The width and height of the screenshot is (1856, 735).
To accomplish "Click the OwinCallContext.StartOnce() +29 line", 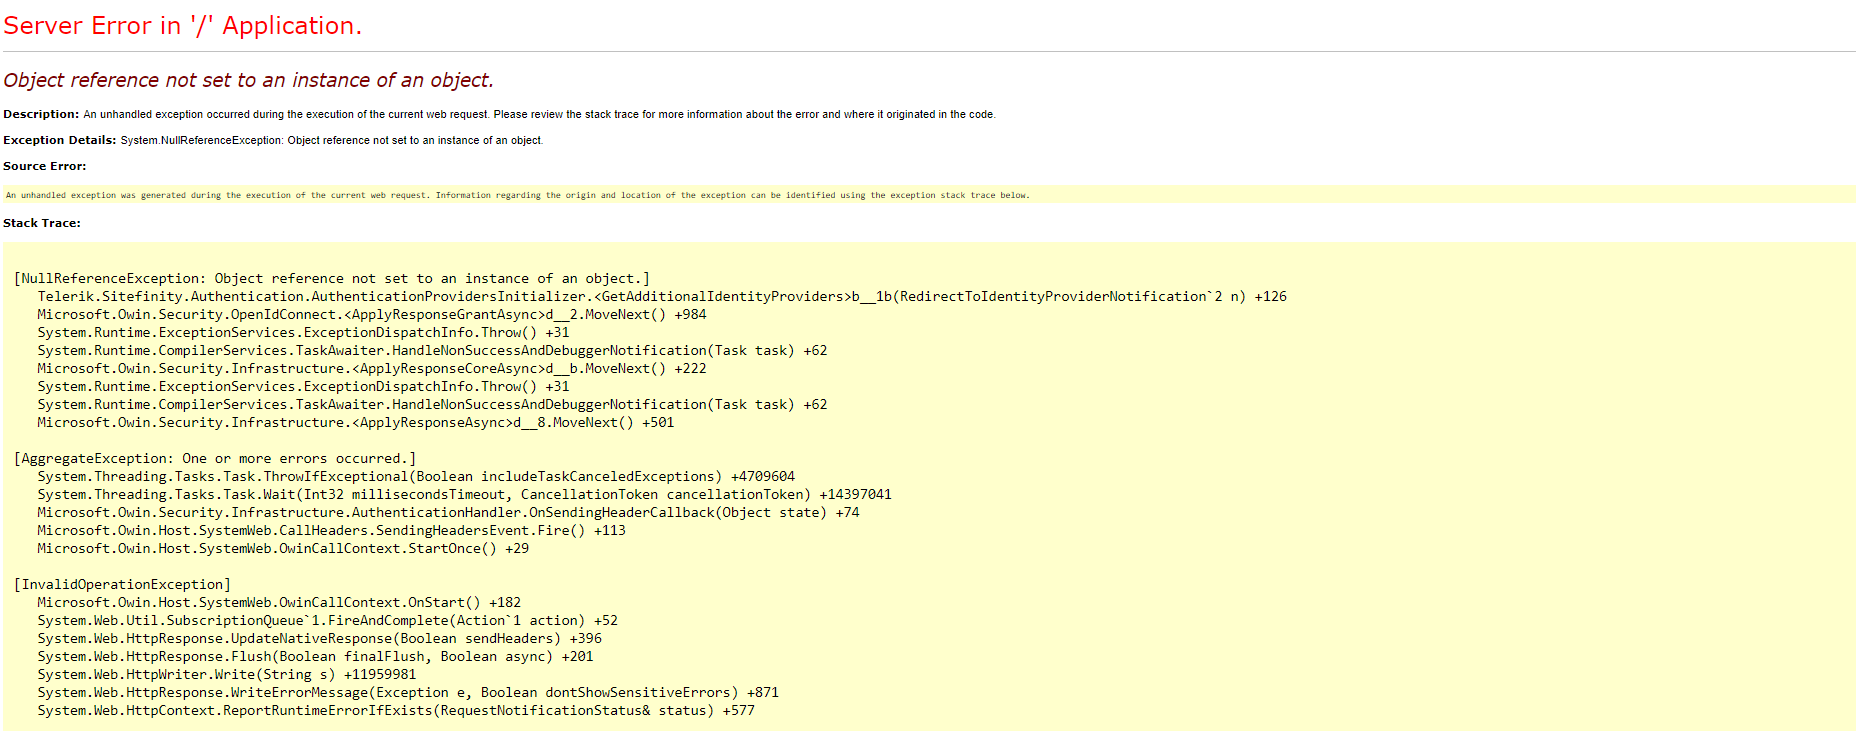I will [283, 549].
